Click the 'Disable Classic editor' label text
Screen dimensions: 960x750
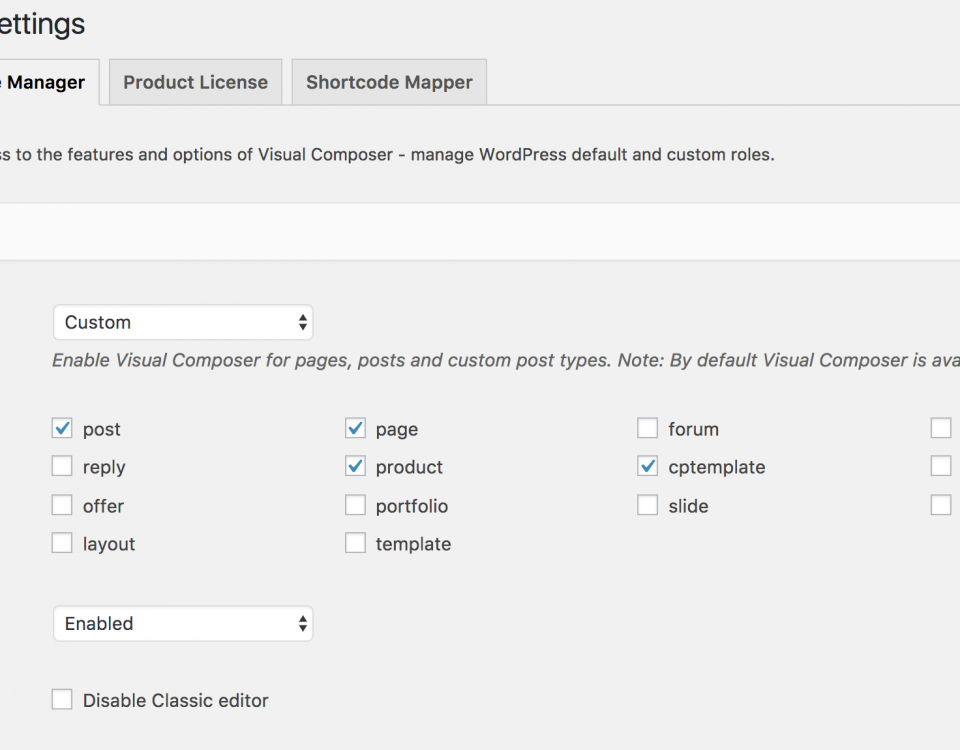[x=176, y=700]
